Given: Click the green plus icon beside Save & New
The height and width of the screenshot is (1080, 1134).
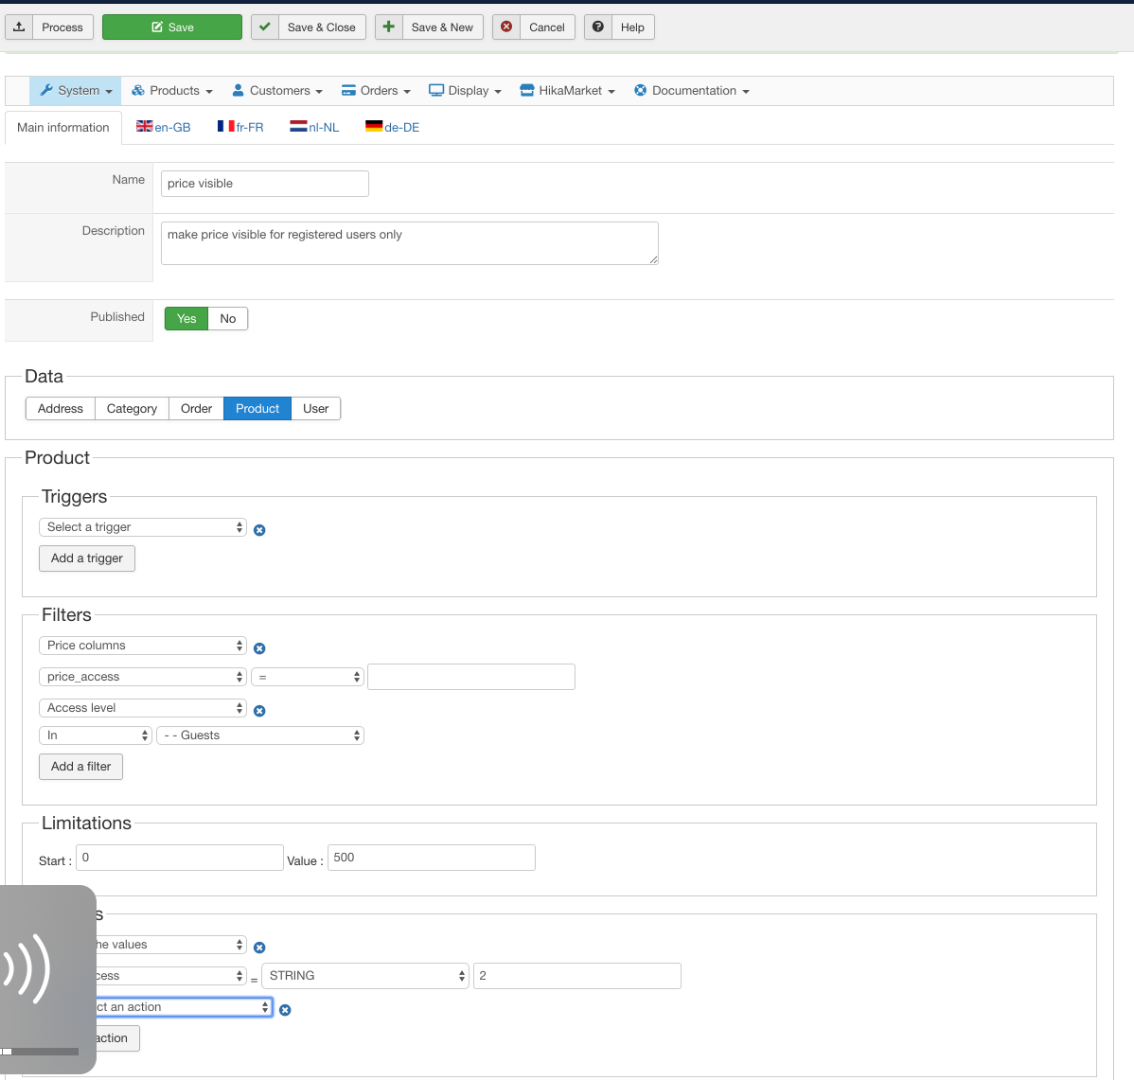Looking at the screenshot, I should click(388, 27).
